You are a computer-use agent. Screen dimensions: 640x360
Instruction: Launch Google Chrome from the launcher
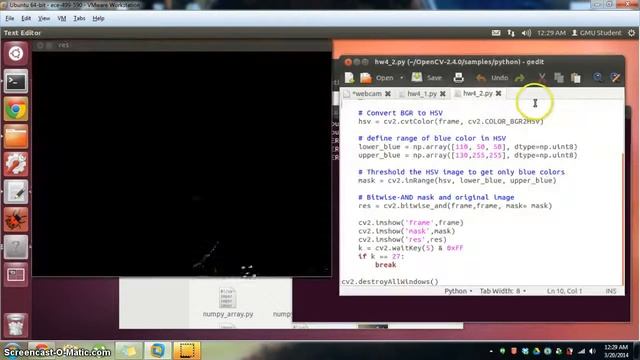(x=16, y=109)
